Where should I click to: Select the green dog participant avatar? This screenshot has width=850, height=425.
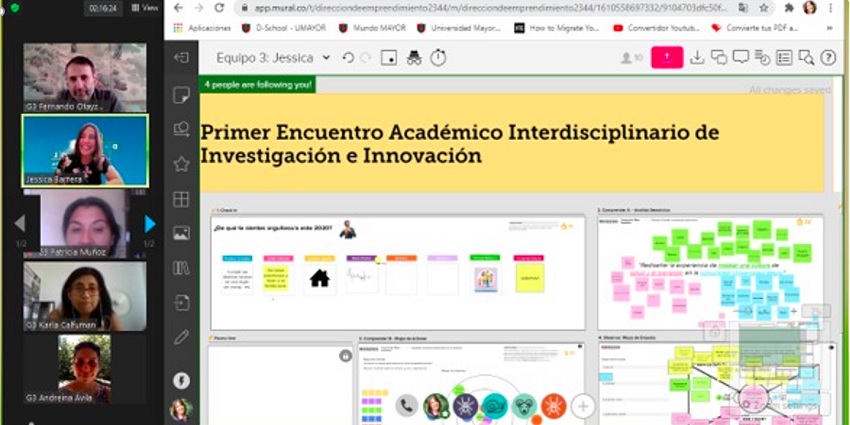tap(524, 406)
